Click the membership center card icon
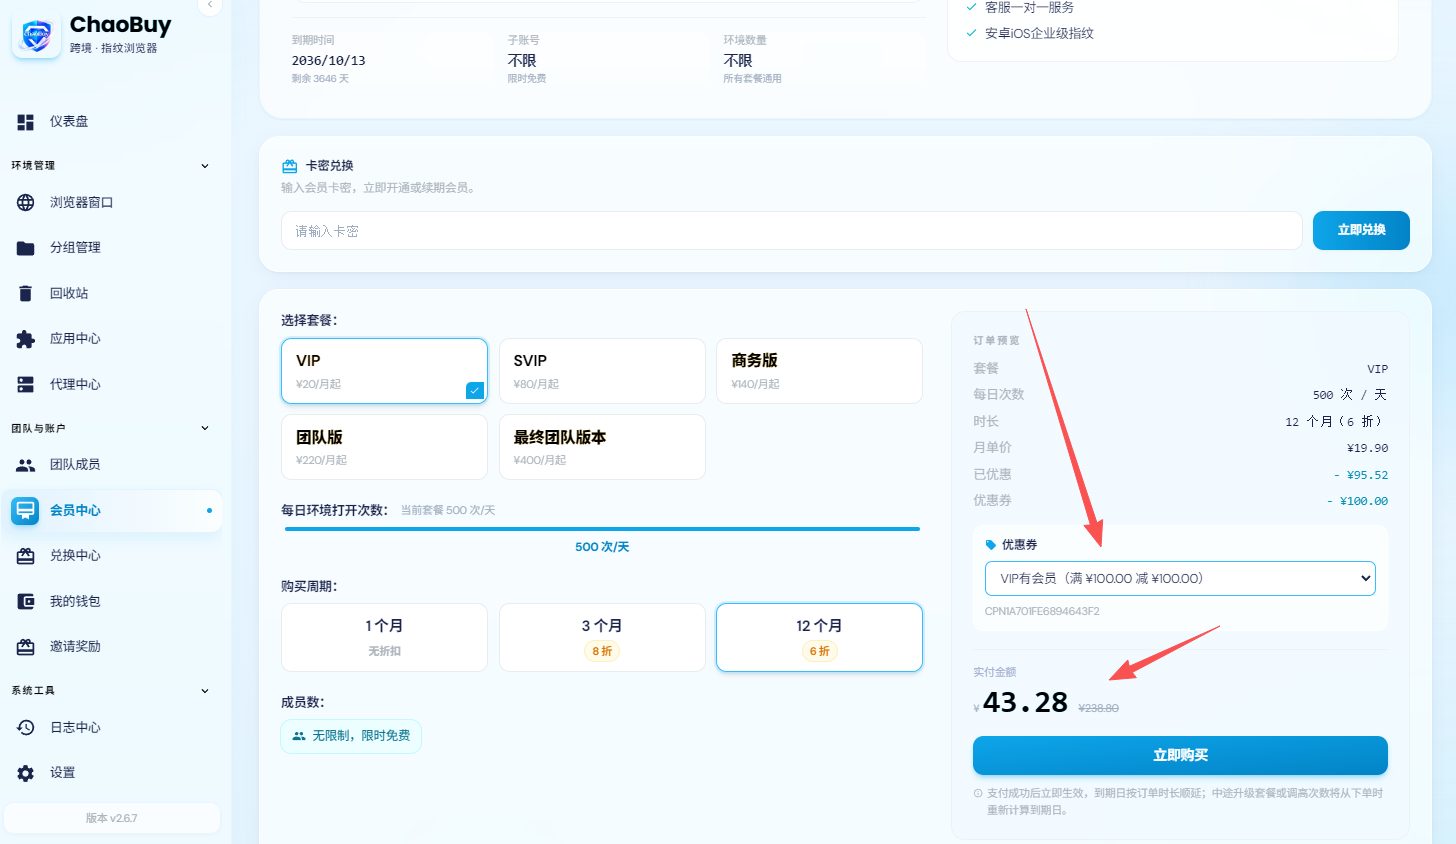The image size is (1456, 844). click(x=25, y=511)
